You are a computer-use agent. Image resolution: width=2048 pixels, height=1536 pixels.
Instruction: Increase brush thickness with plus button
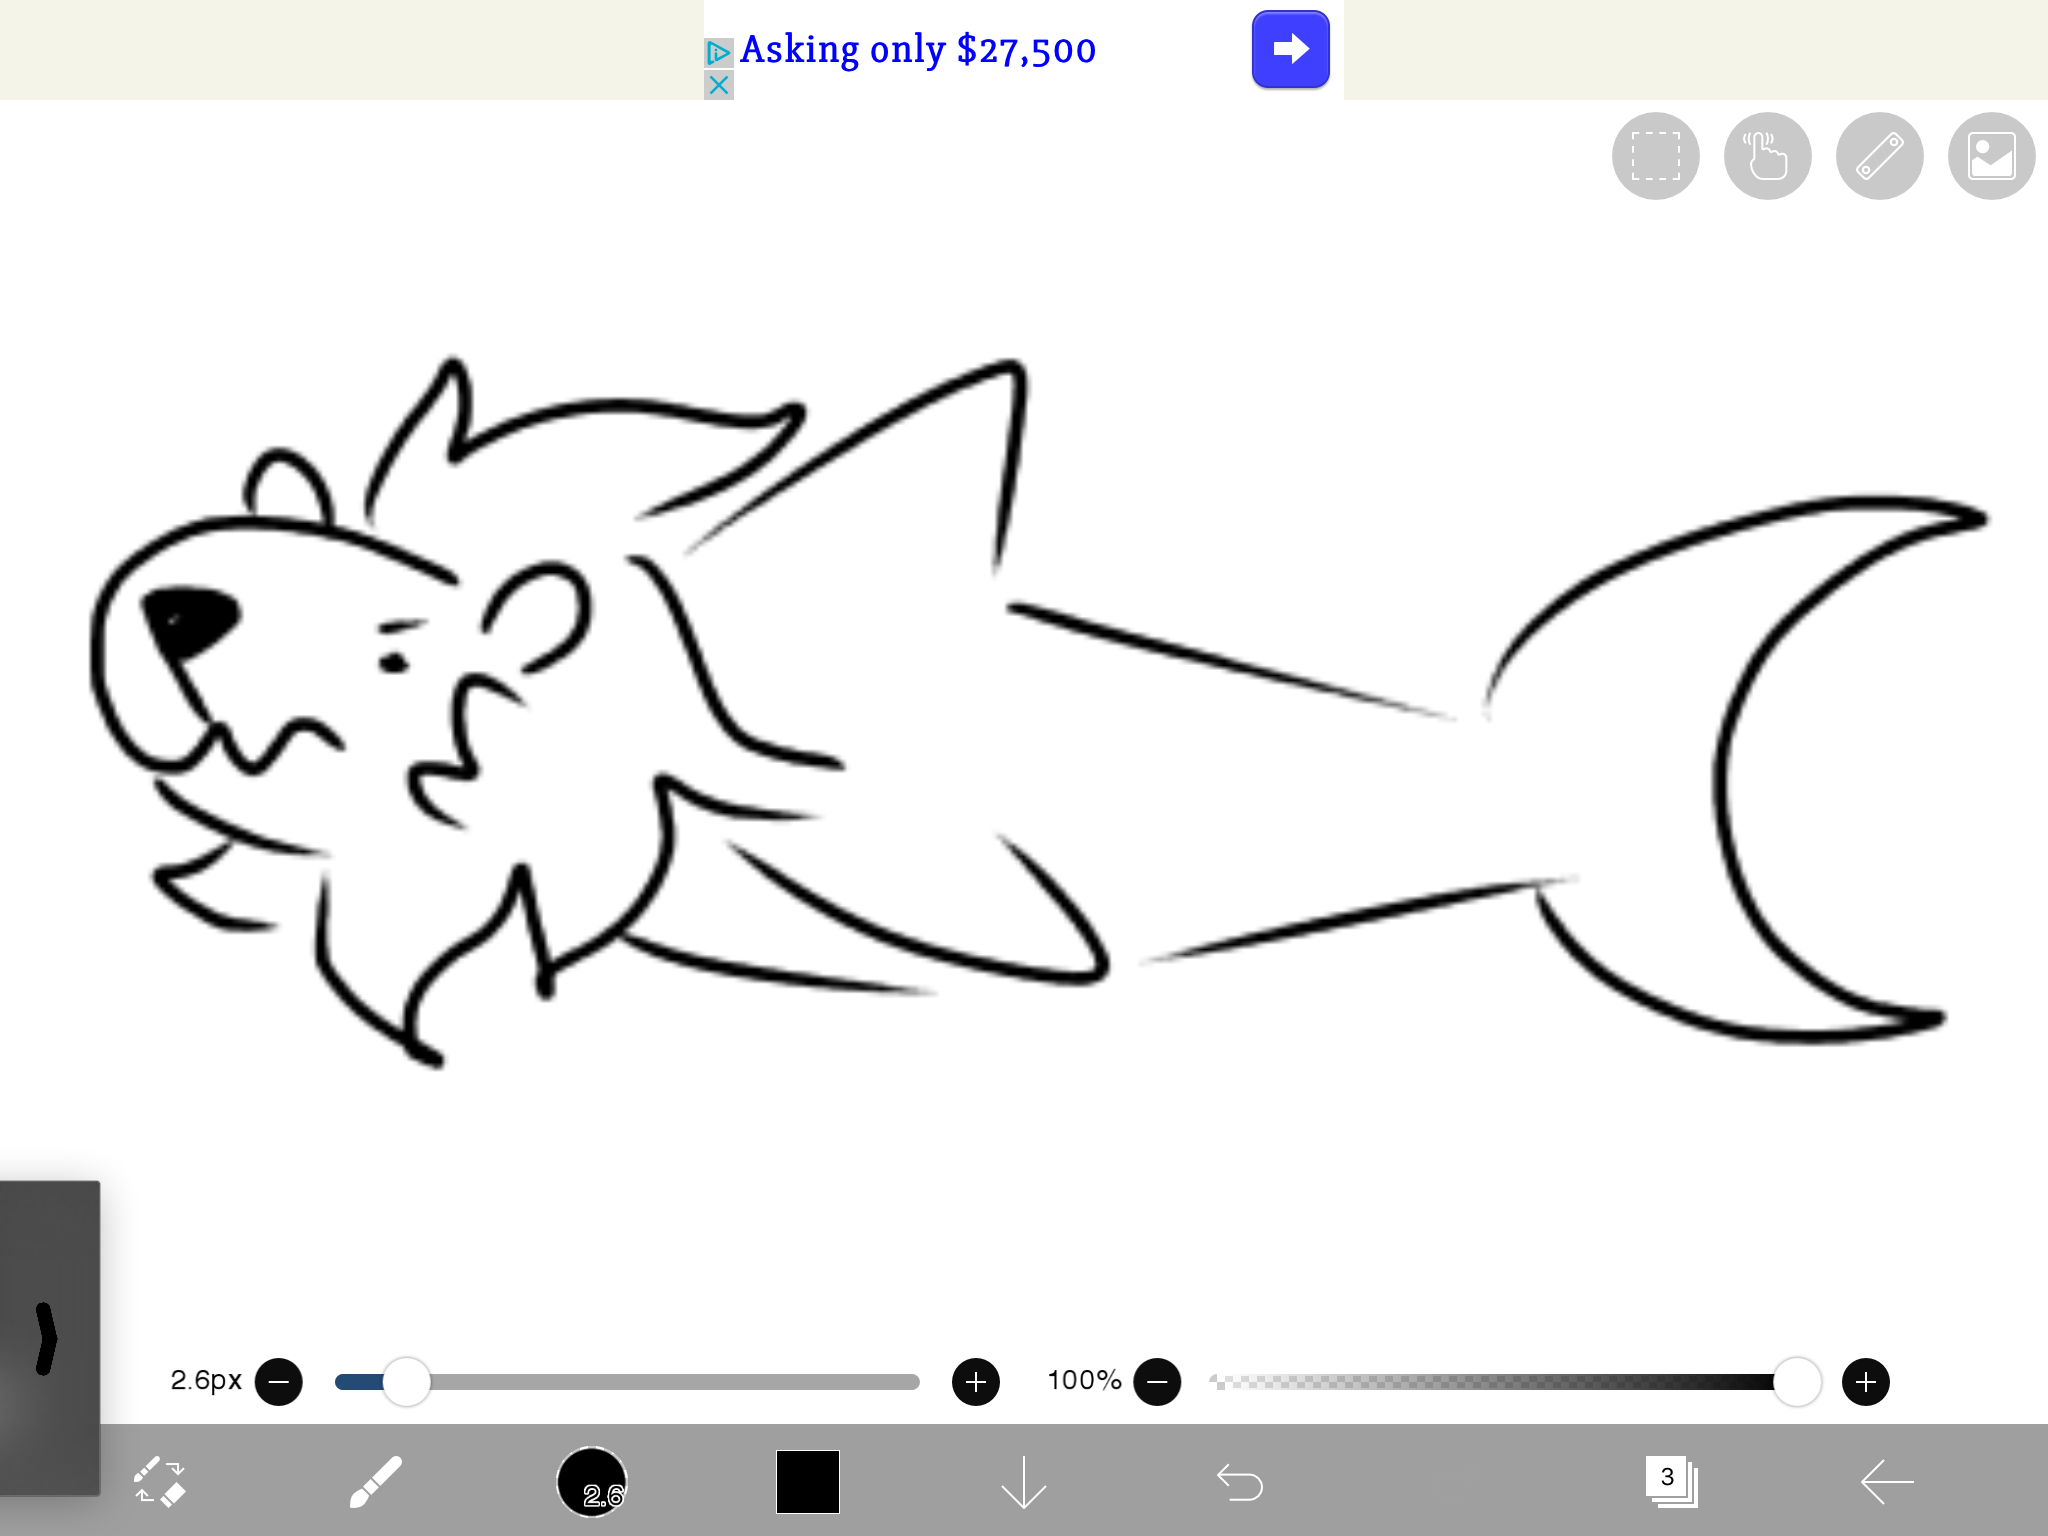pos(976,1382)
